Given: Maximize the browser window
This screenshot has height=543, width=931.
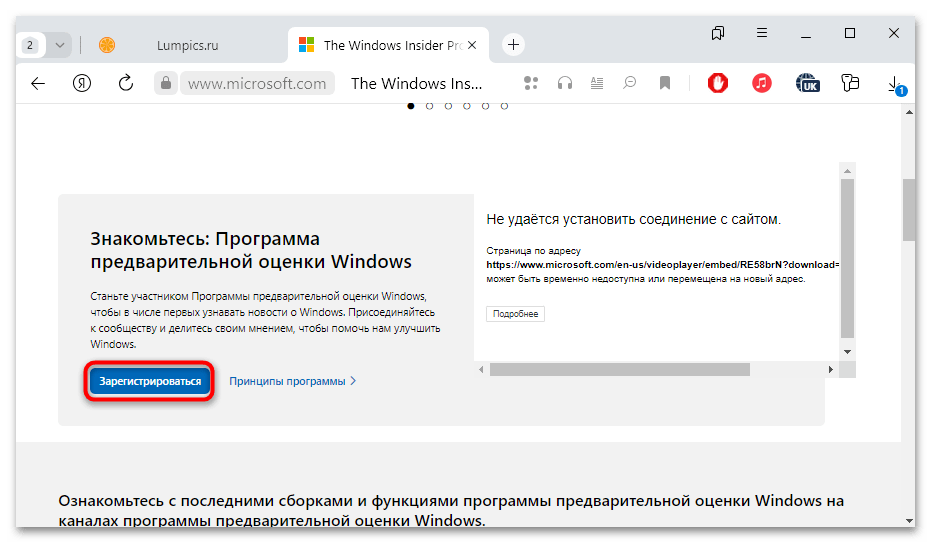Looking at the screenshot, I should tap(850, 33).
